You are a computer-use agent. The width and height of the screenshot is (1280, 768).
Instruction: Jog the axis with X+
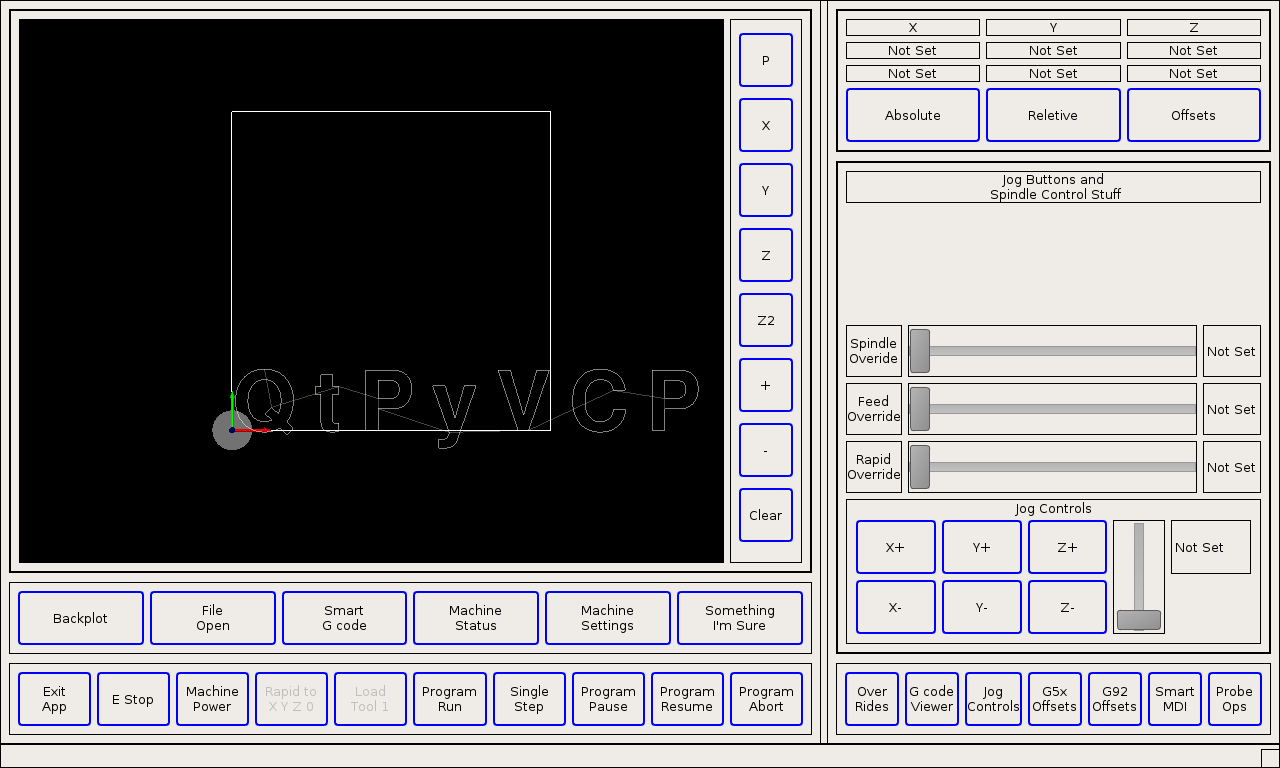(895, 547)
